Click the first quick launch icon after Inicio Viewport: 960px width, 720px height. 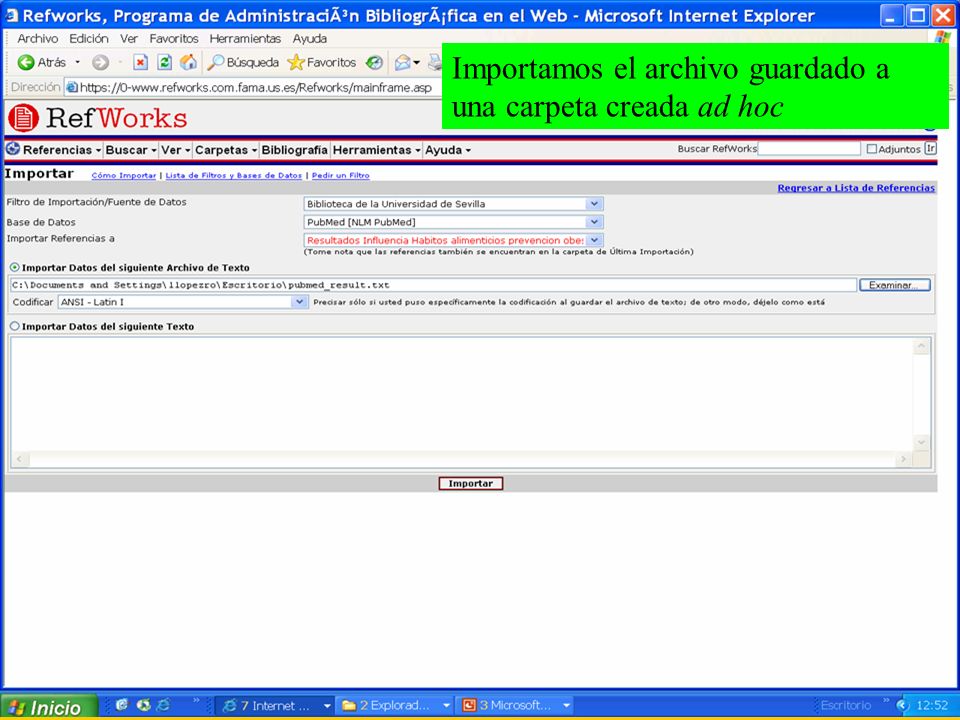[121, 705]
